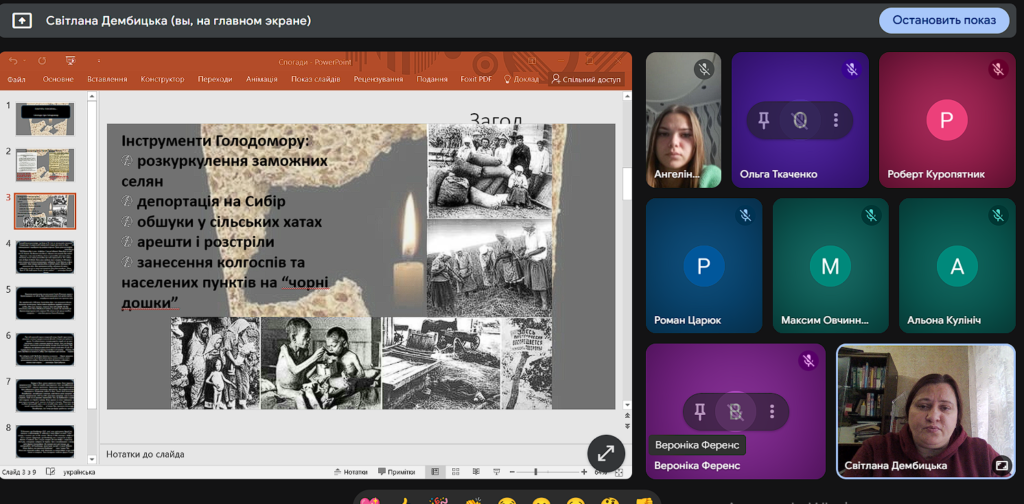1024x504 pixels.
Task: Open the Анімація ribbon tab
Action: point(261,79)
